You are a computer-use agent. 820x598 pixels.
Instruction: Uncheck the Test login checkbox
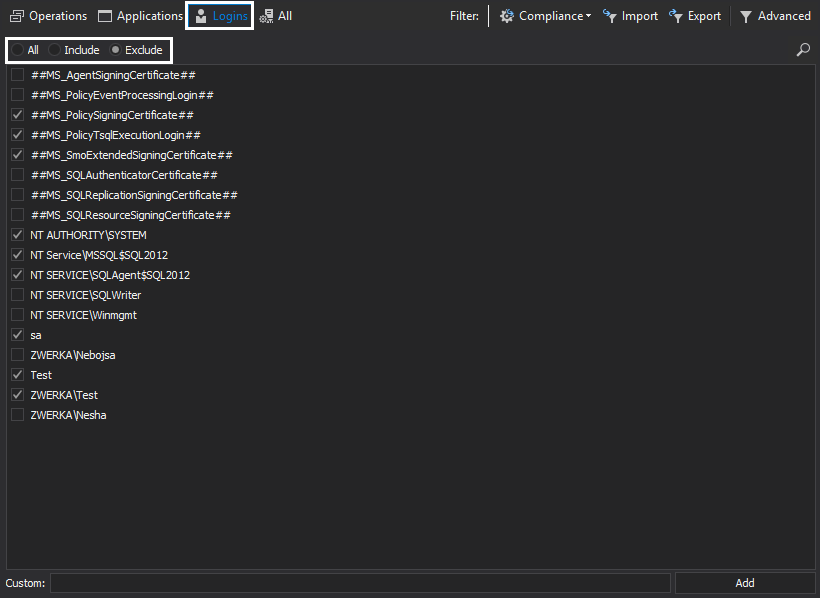tap(18, 375)
